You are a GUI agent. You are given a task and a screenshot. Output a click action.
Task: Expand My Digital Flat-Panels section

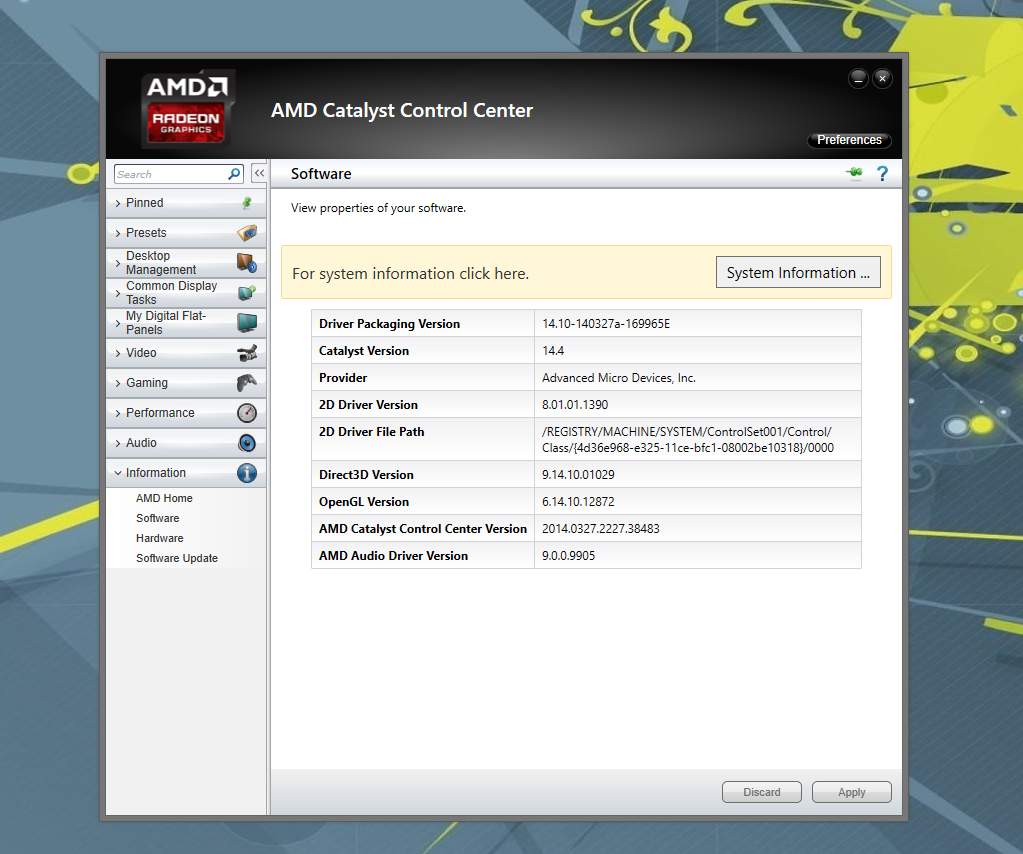(186, 323)
